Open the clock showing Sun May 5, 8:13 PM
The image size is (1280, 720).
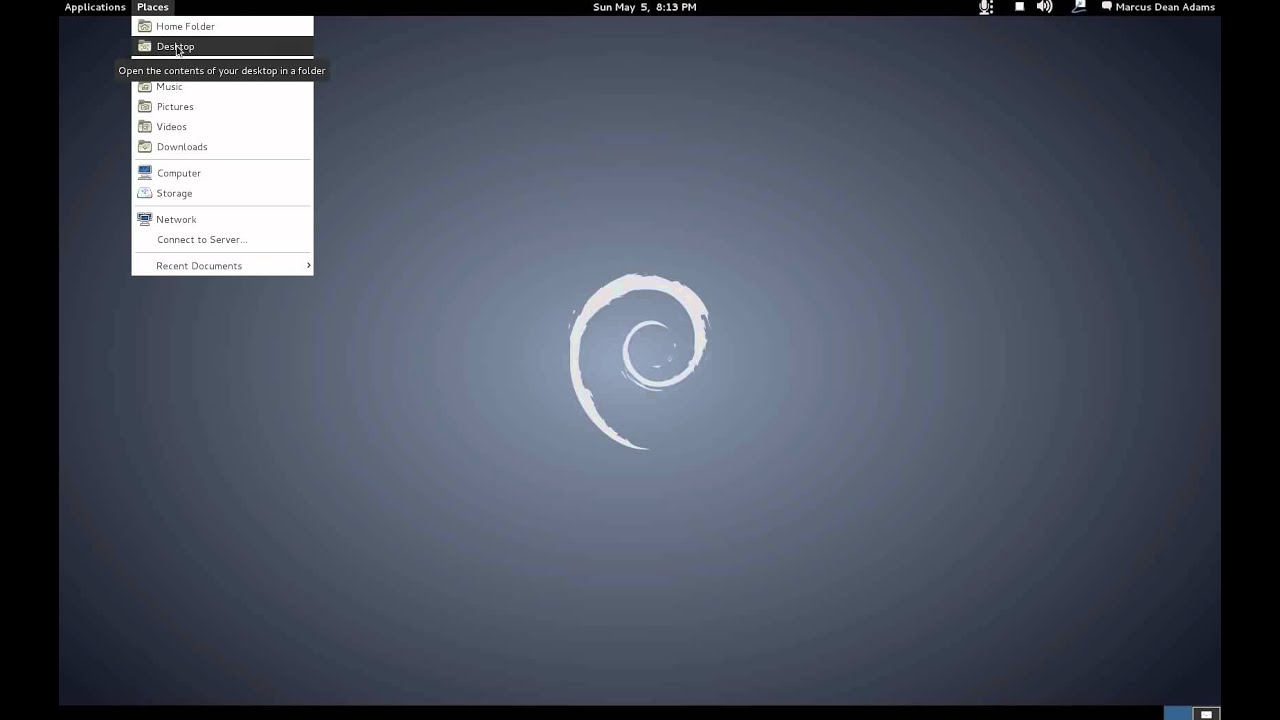coord(644,7)
